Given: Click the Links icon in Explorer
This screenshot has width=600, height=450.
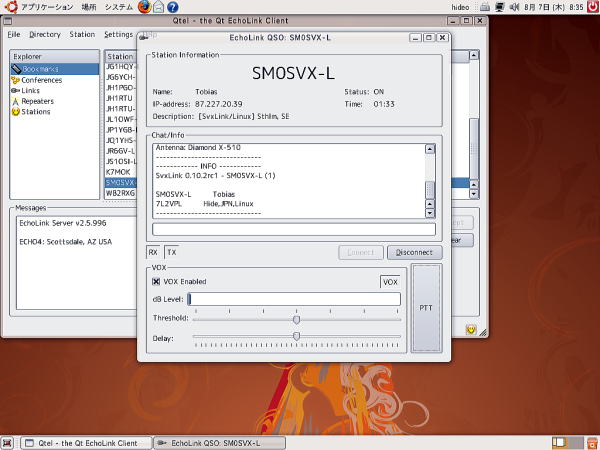Looking at the screenshot, I should 15,91.
